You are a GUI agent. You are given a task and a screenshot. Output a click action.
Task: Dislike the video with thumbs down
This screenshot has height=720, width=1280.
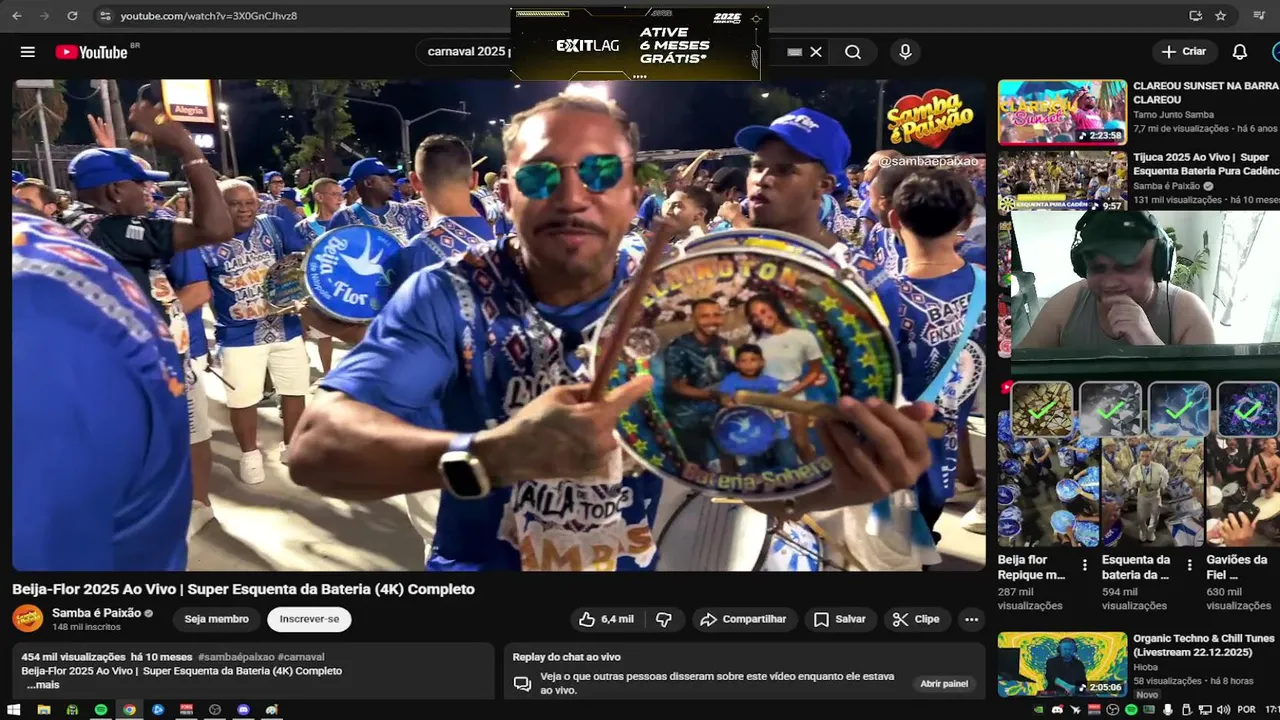pos(664,619)
